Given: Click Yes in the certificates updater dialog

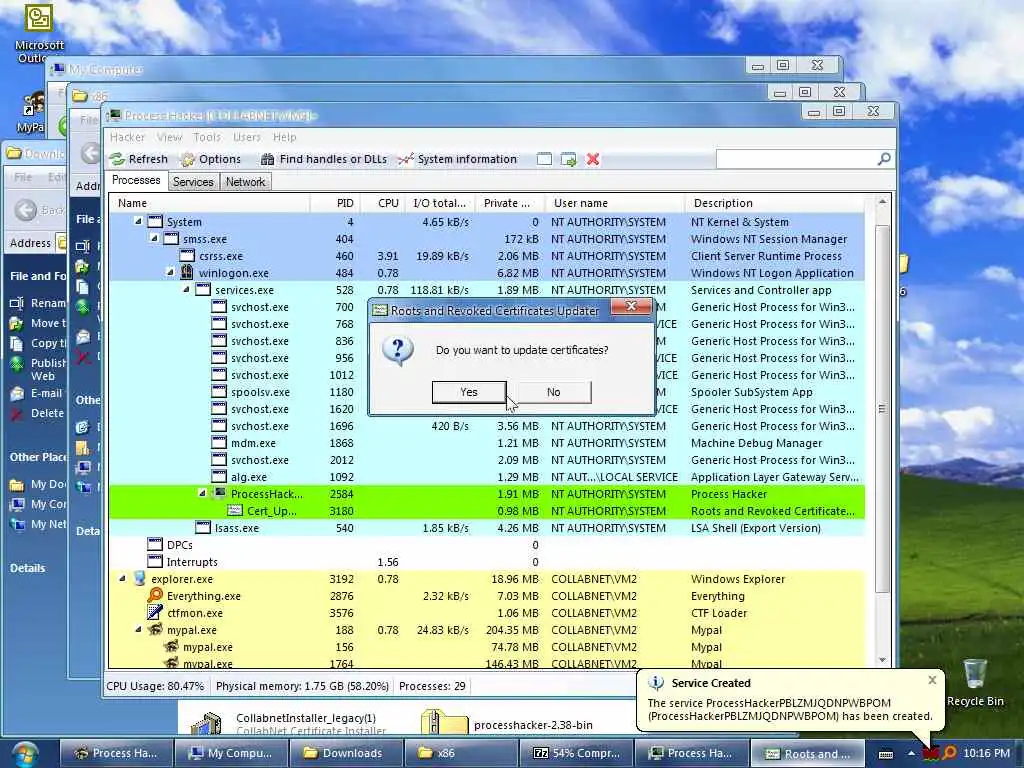Looking at the screenshot, I should (469, 392).
